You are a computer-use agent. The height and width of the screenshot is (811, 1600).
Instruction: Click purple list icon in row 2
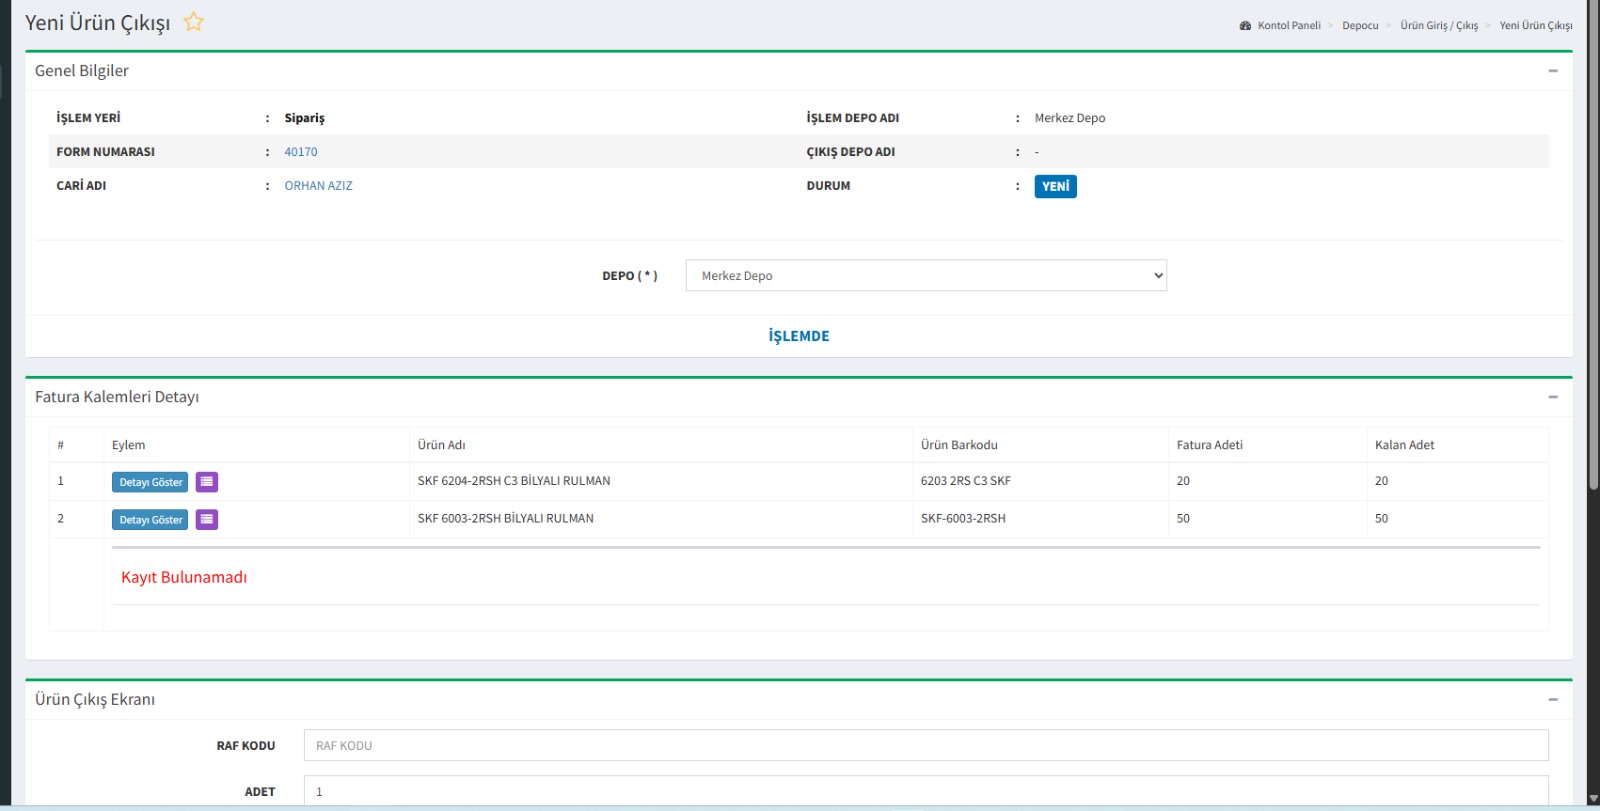coord(207,519)
